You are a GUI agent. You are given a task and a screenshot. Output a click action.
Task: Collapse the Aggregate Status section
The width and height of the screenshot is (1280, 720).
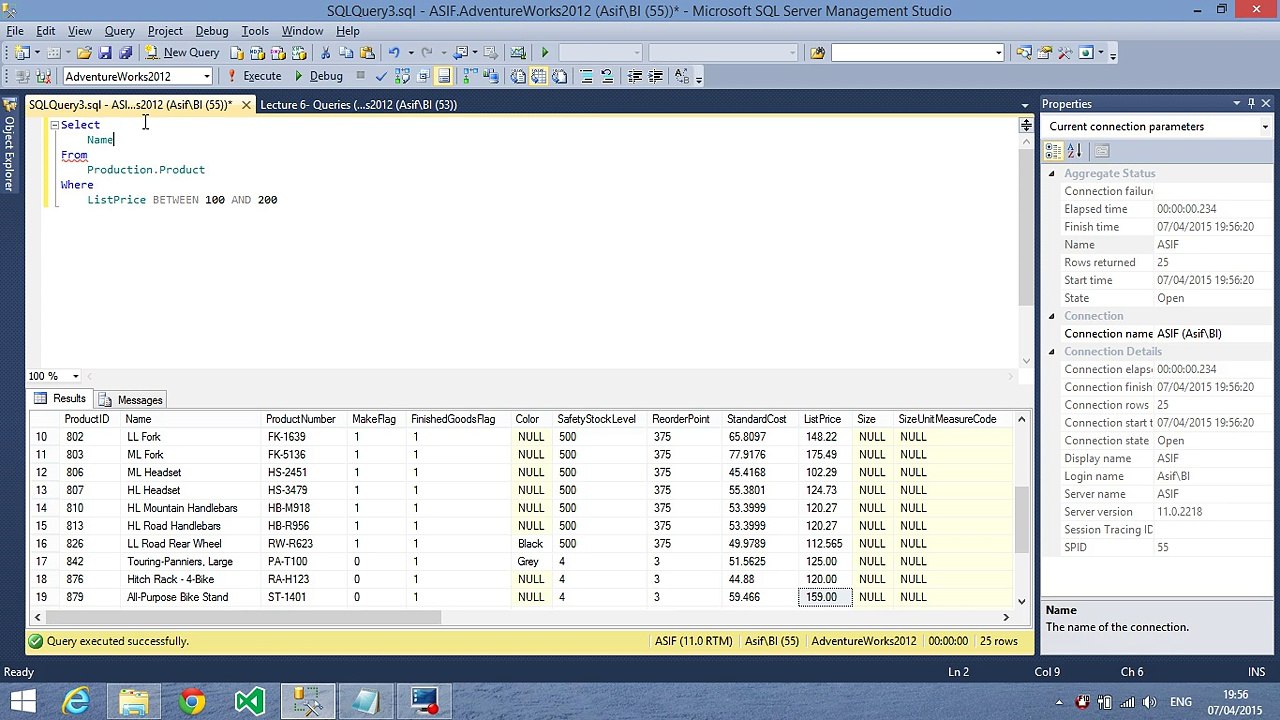[1051, 174]
